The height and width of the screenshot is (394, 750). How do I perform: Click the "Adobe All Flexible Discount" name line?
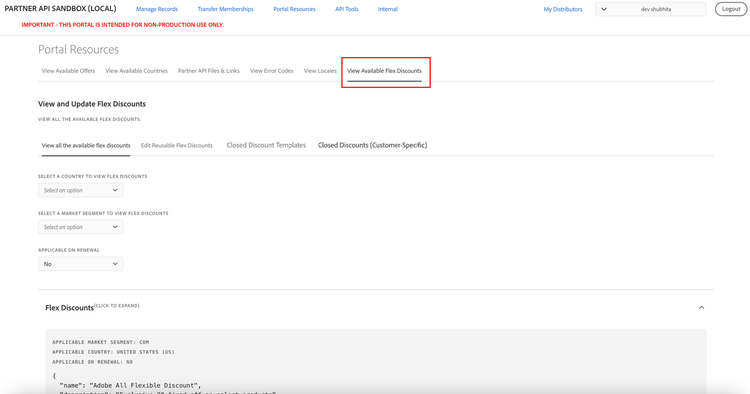(x=130, y=385)
